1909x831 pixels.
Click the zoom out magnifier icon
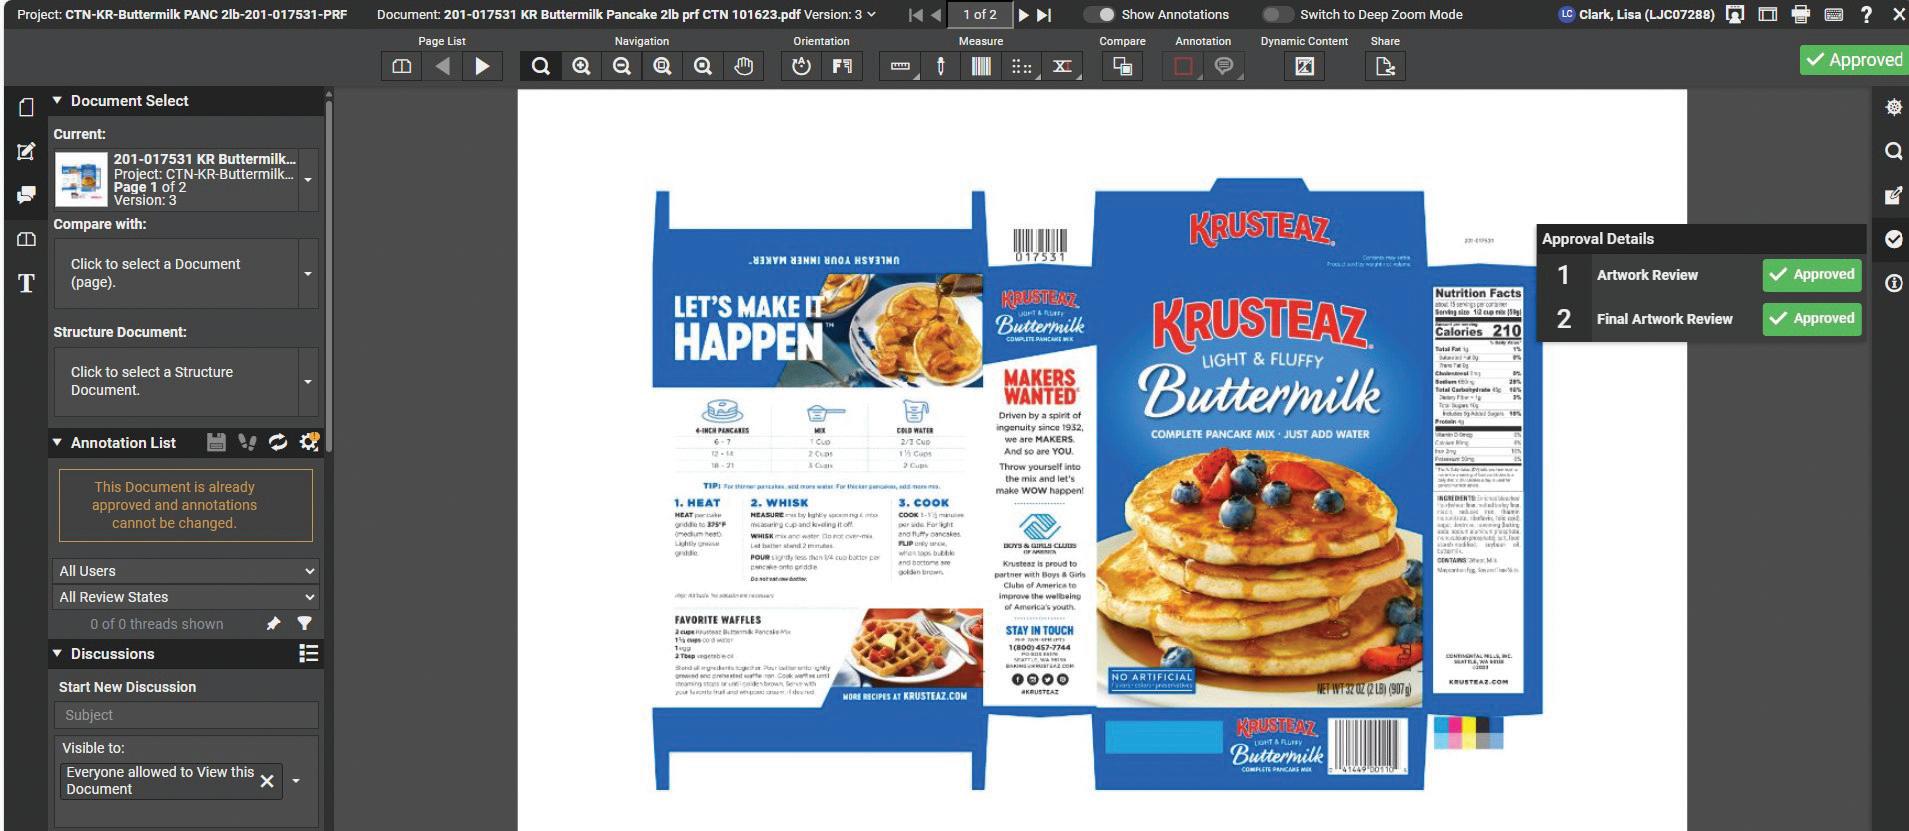click(621, 66)
